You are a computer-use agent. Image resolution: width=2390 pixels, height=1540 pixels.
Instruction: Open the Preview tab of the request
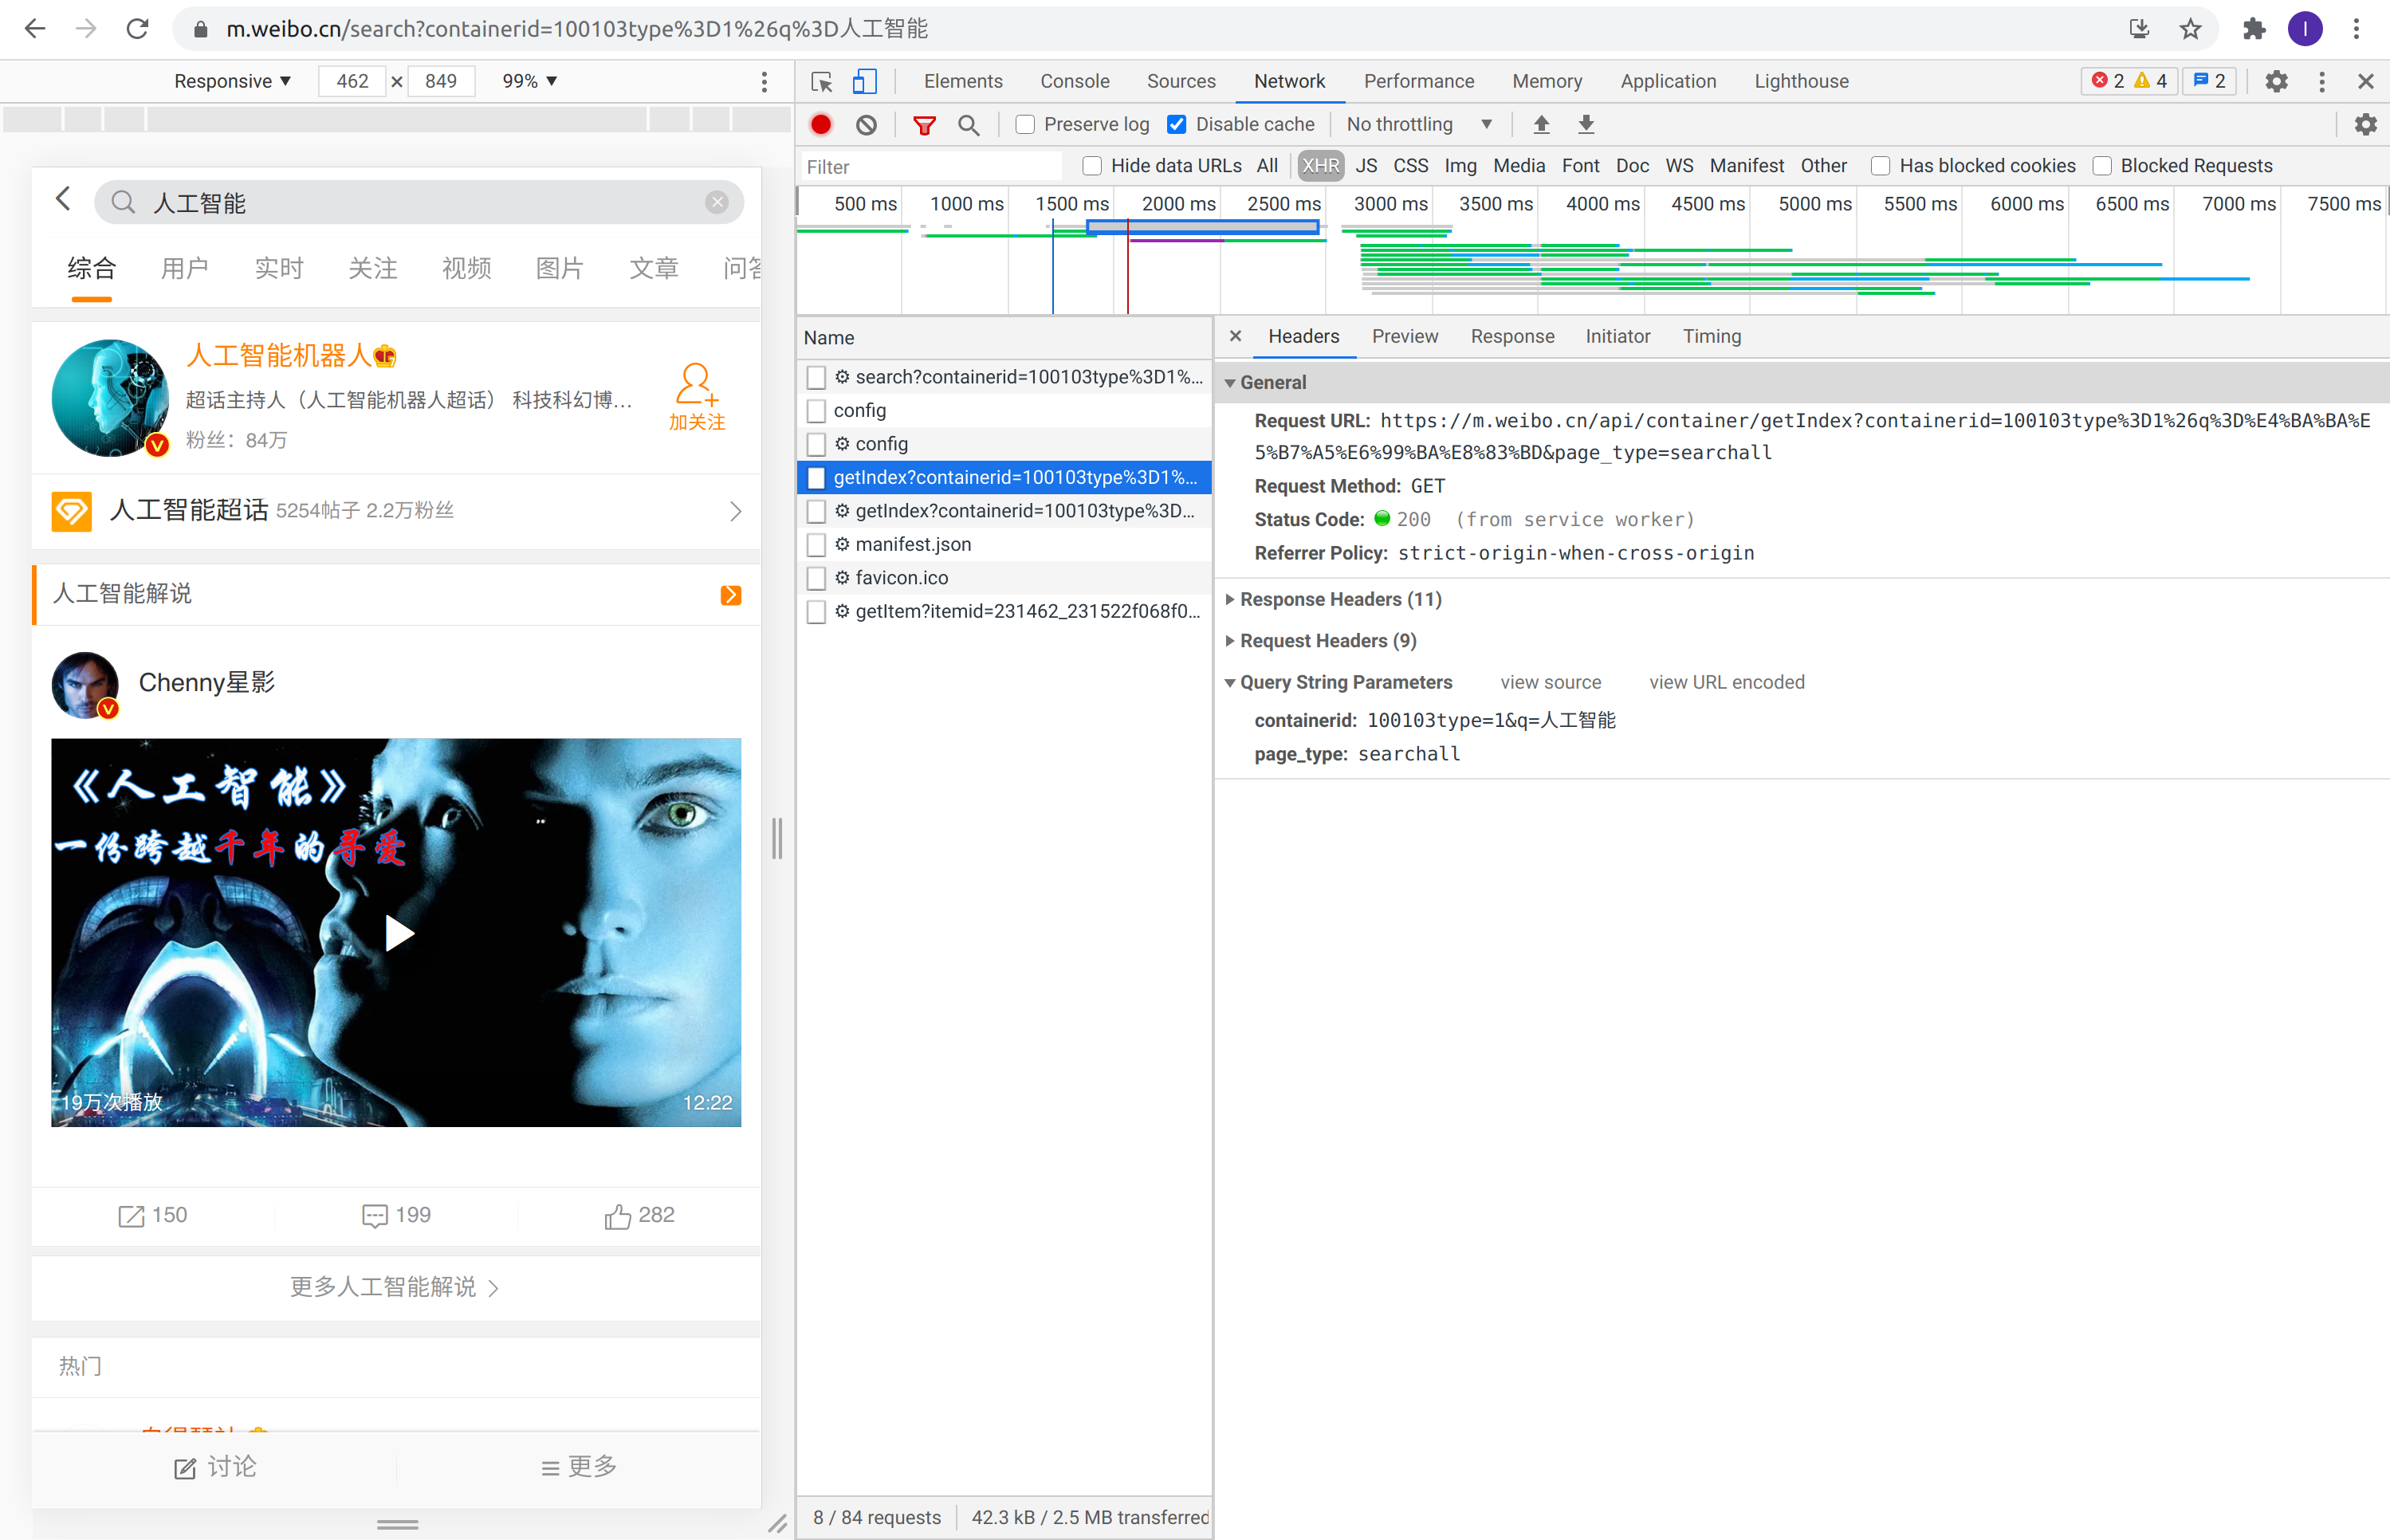[x=1404, y=336]
